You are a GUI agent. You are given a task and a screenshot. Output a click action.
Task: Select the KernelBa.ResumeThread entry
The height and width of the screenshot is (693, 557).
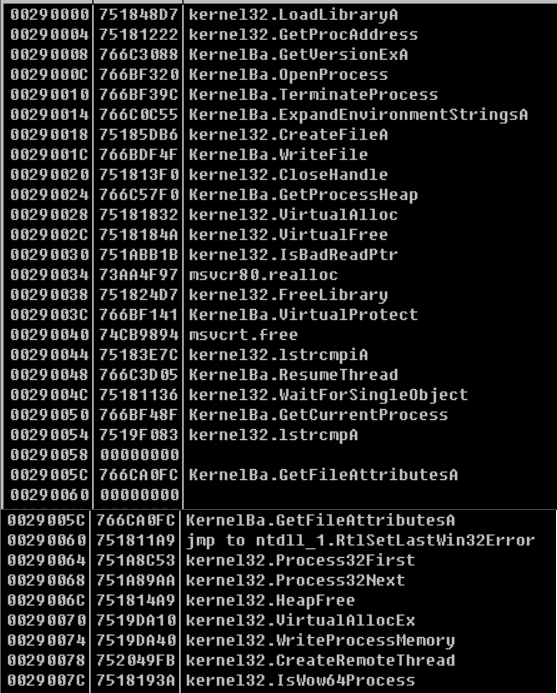(x=293, y=375)
